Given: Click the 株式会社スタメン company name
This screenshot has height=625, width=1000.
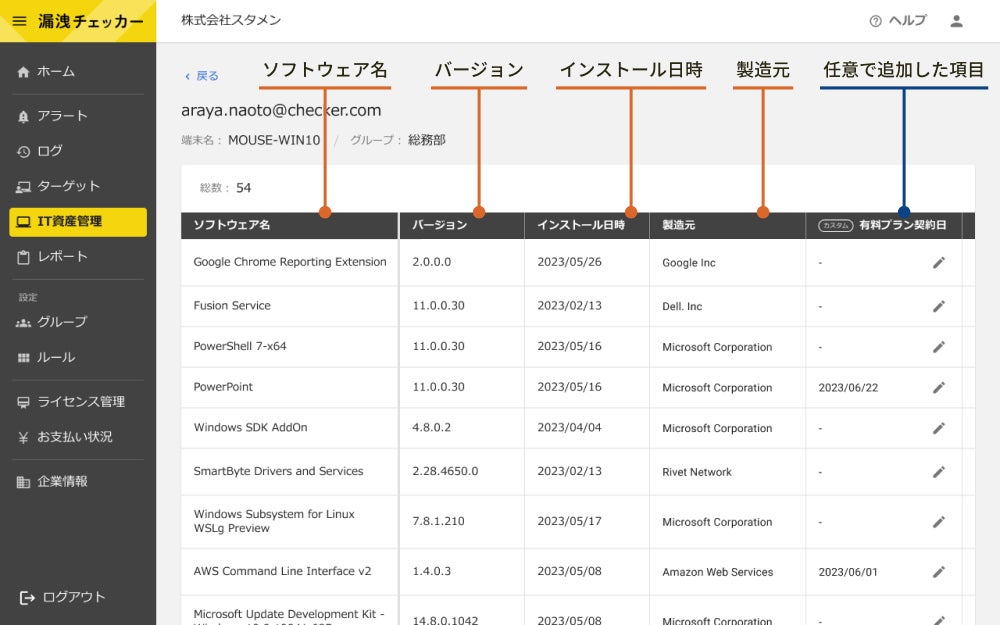Looking at the screenshot, I should (x=231, y=20).
